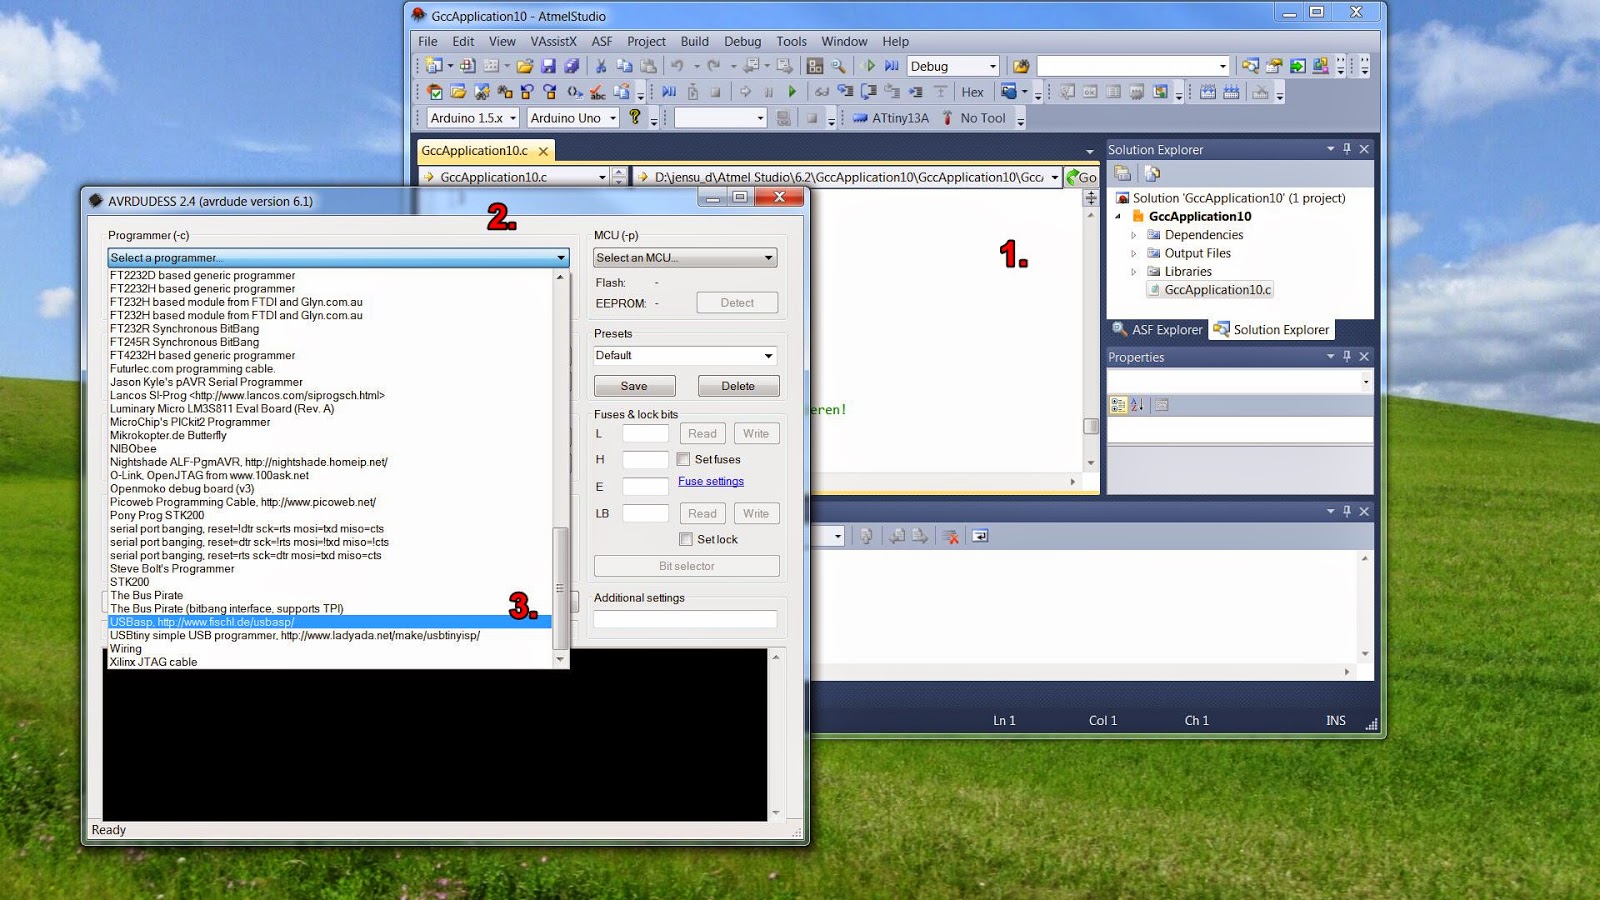Click the open folder icon beside Debug dropdown
This screenshot has width=1600, height=900.
coord(1021,66)
